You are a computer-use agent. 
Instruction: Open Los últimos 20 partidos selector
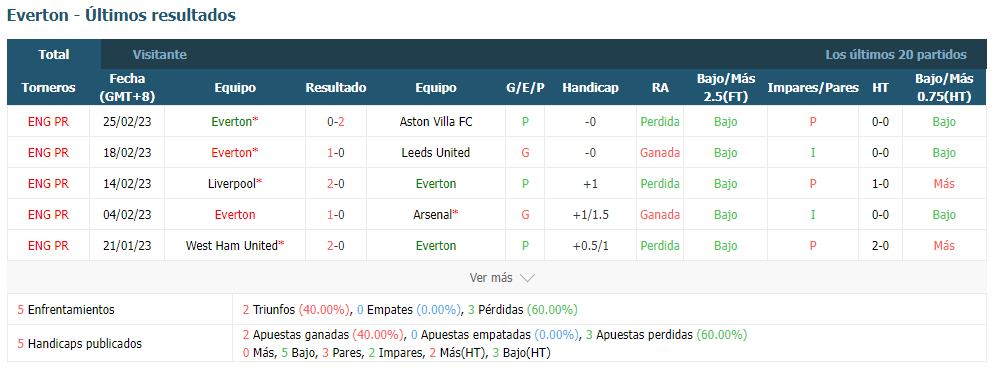[x=896, y=55]
